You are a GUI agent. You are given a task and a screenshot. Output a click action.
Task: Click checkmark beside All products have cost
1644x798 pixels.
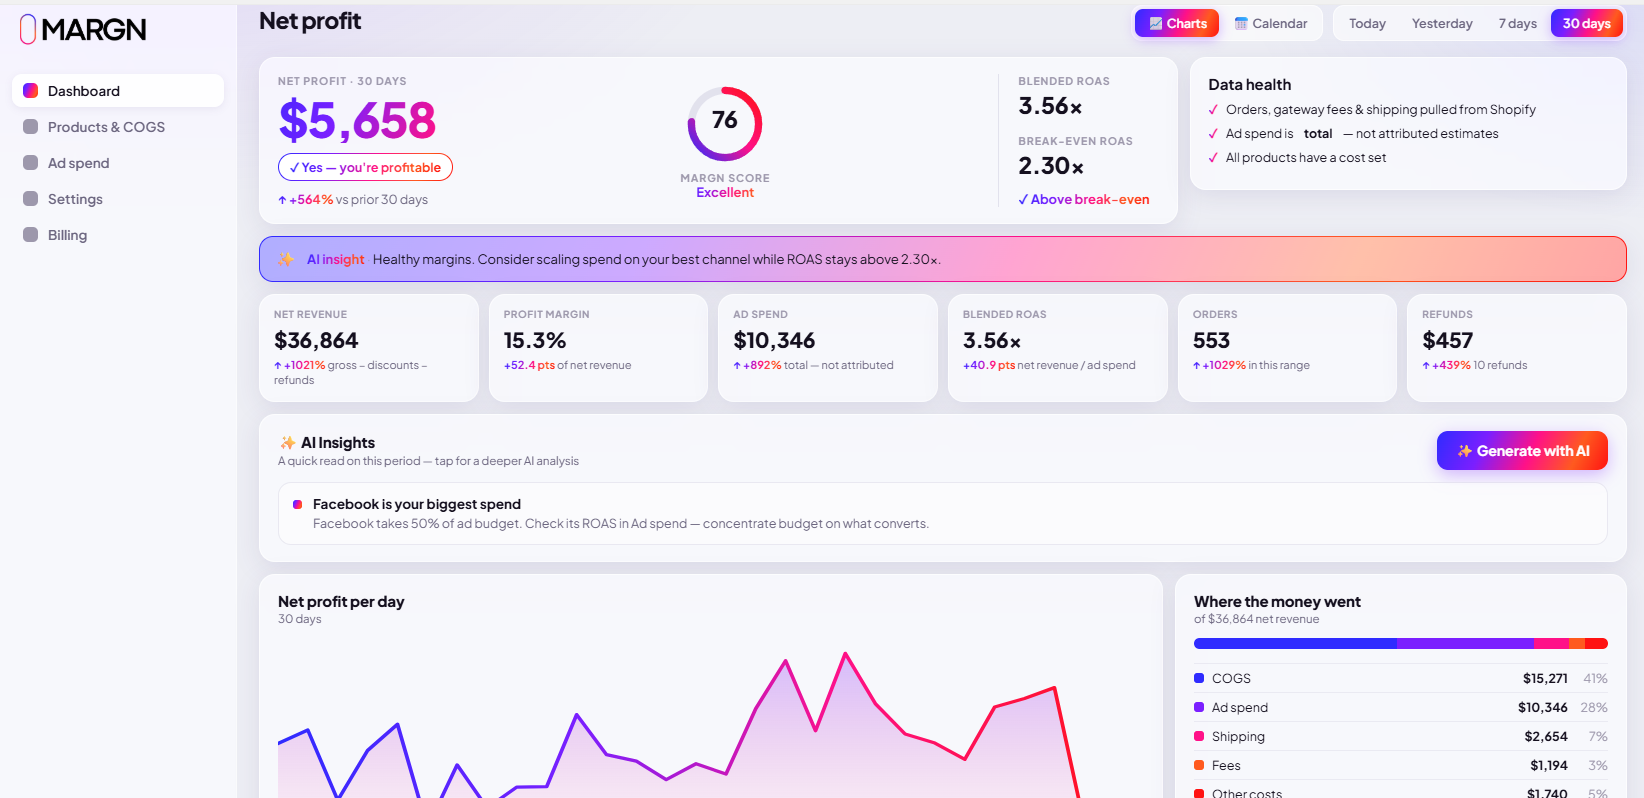pos(1213,158)
